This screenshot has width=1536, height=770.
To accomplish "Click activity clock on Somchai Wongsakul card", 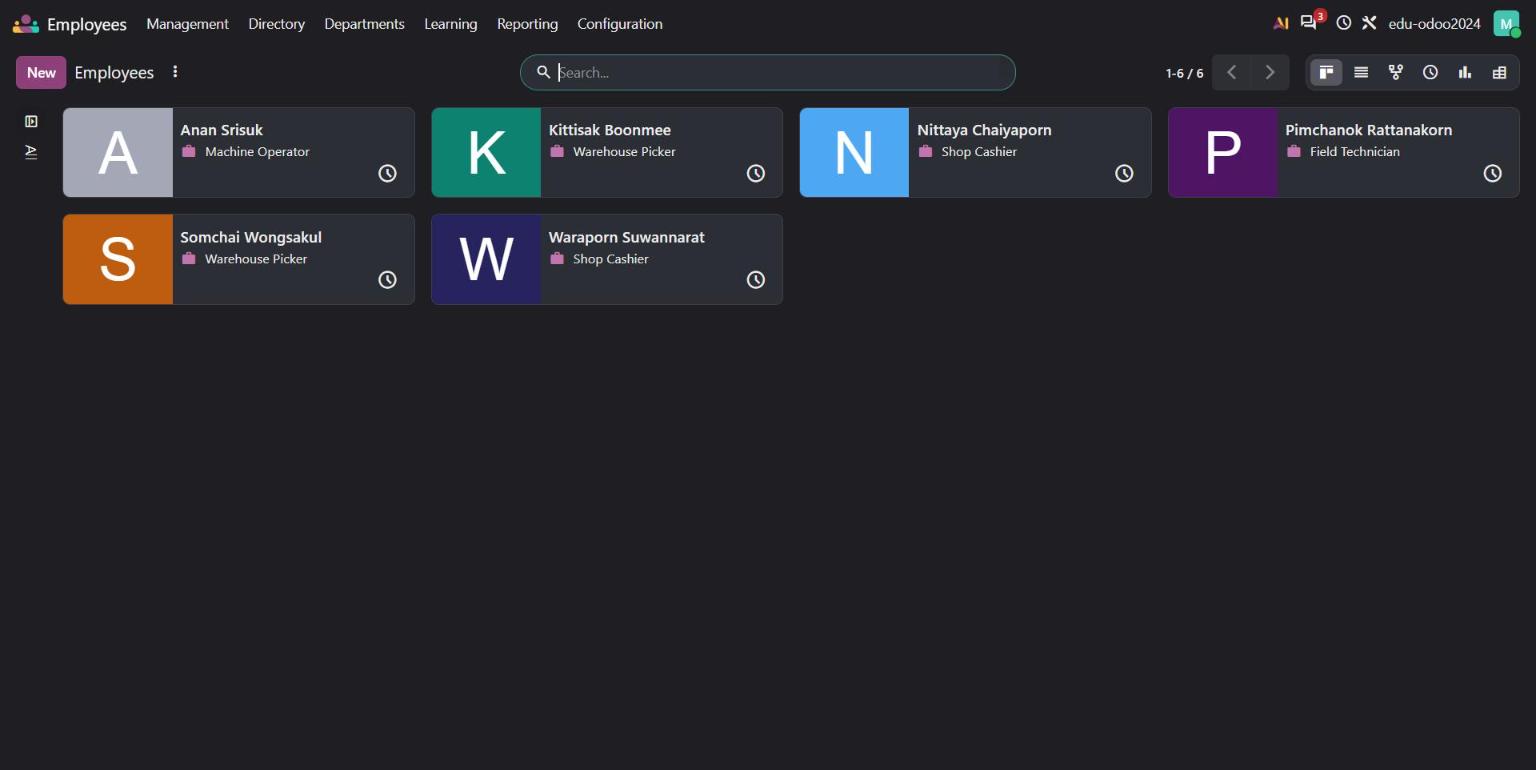I will click(x=387, y=280).
